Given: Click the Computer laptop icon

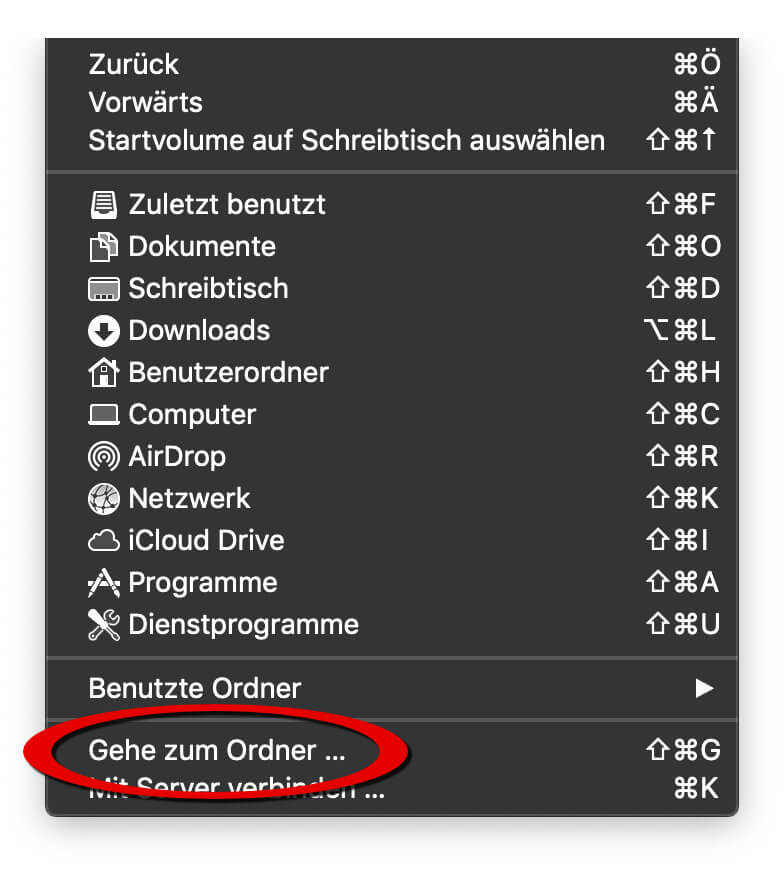Looking at the screenshot, I should click(x=104, y=415).
